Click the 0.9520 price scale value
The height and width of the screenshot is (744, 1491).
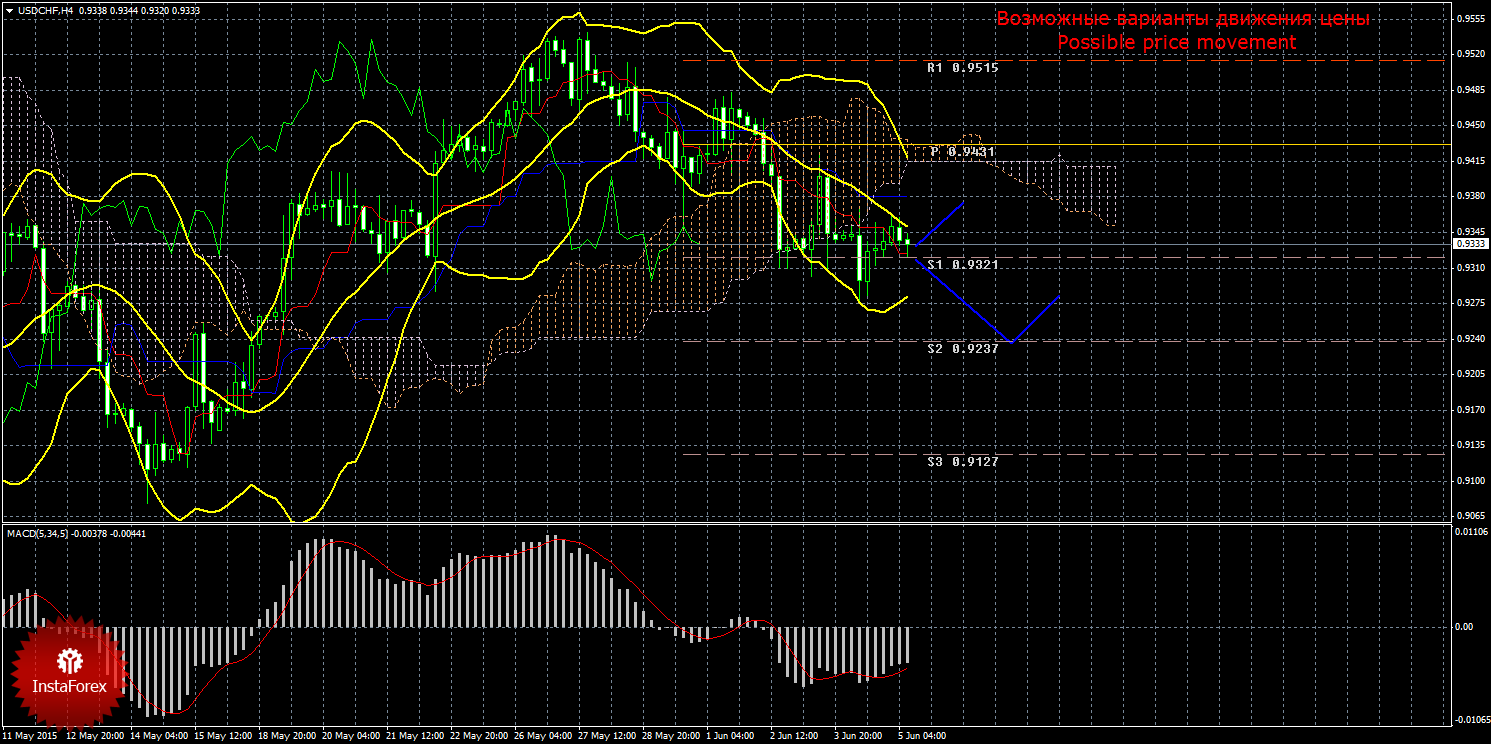[1469, 54]
